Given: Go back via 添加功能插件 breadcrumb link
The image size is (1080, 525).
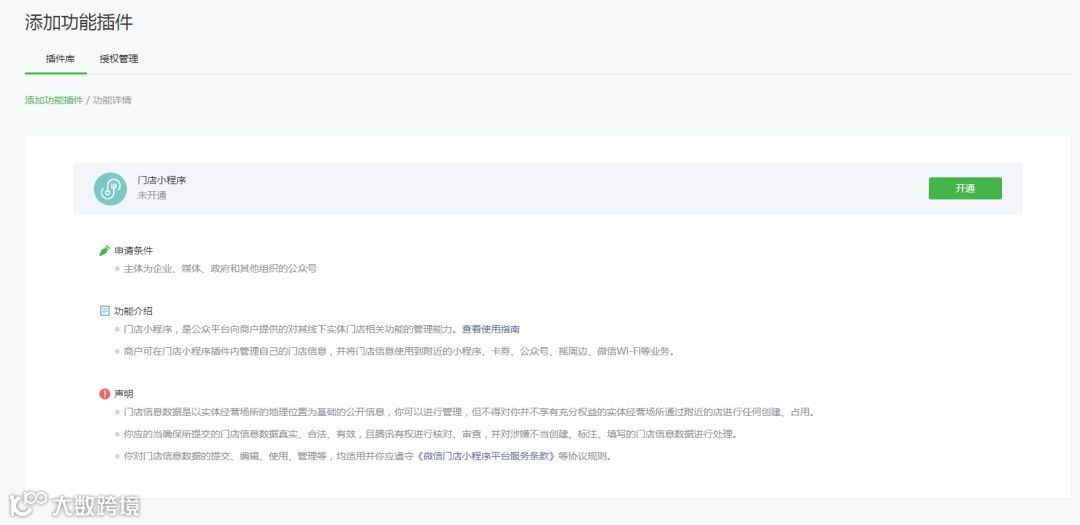Looking at the screenshot, I should coord(54,100).
